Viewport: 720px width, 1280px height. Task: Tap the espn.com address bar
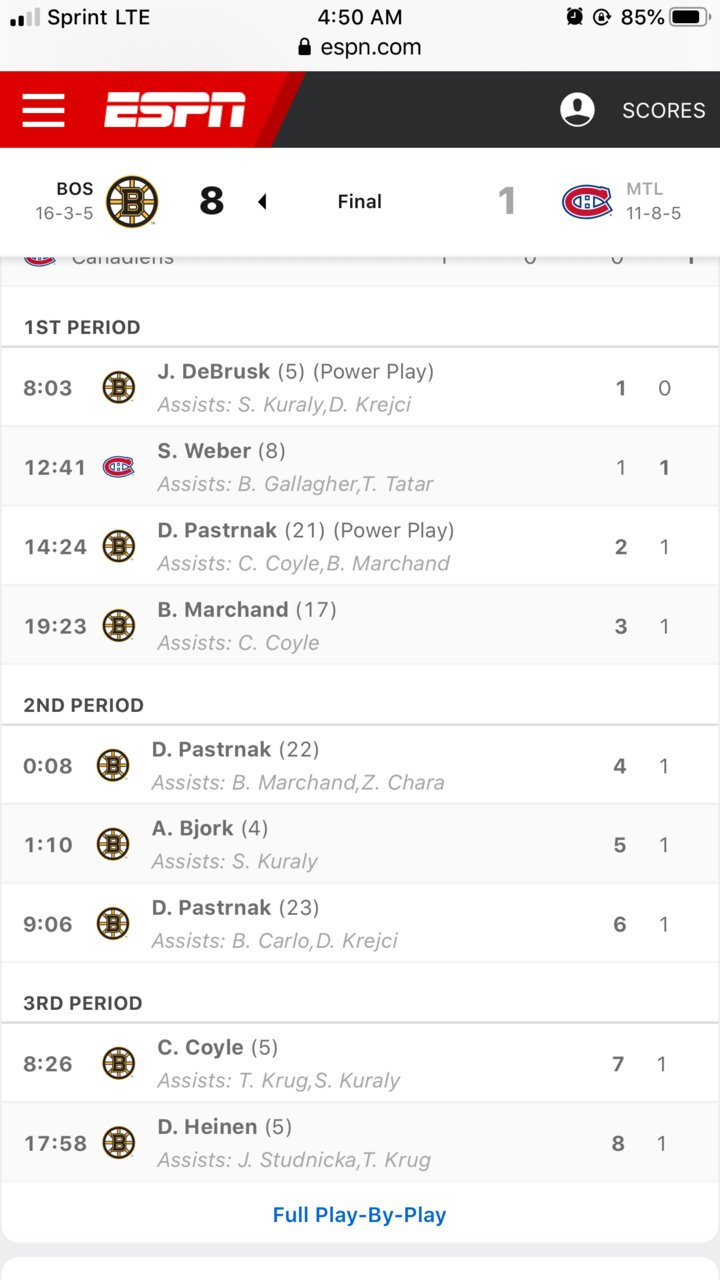coord(360,47)
